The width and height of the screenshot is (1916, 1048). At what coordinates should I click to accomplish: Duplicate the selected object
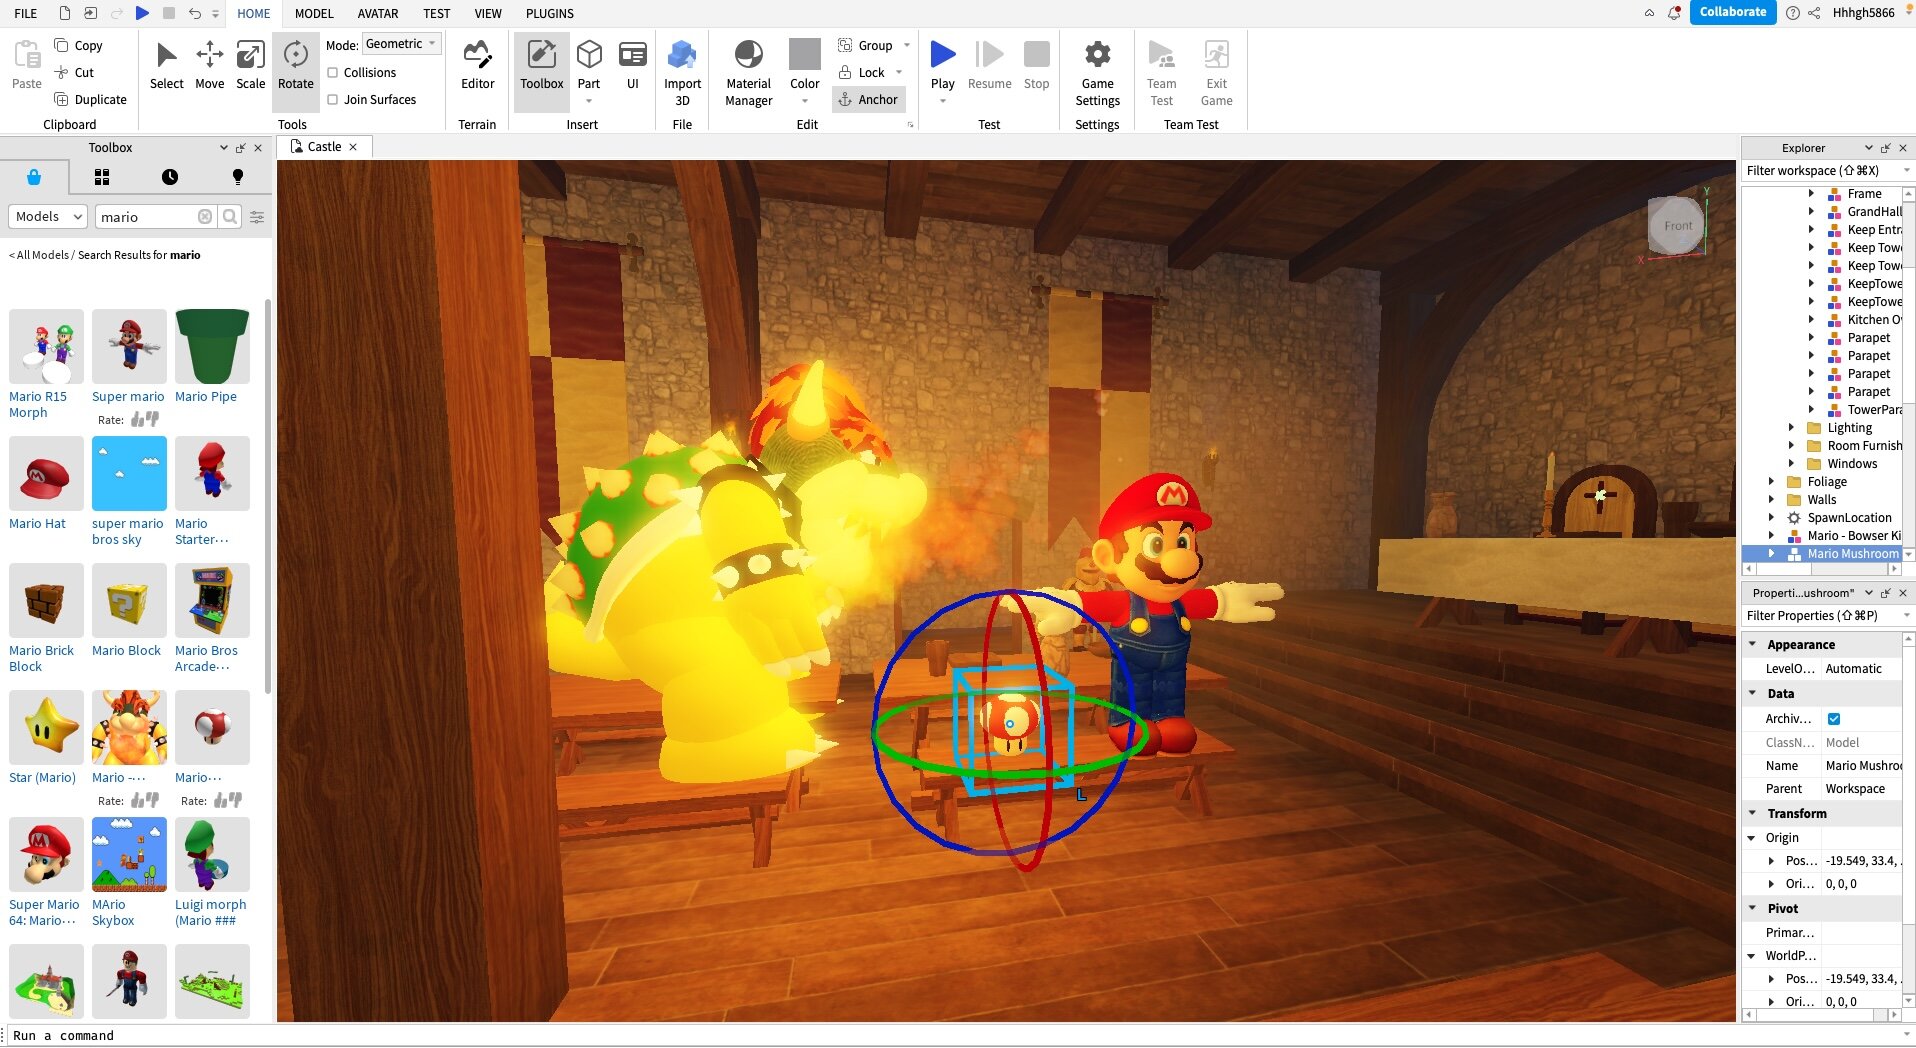tap(90, 99)
